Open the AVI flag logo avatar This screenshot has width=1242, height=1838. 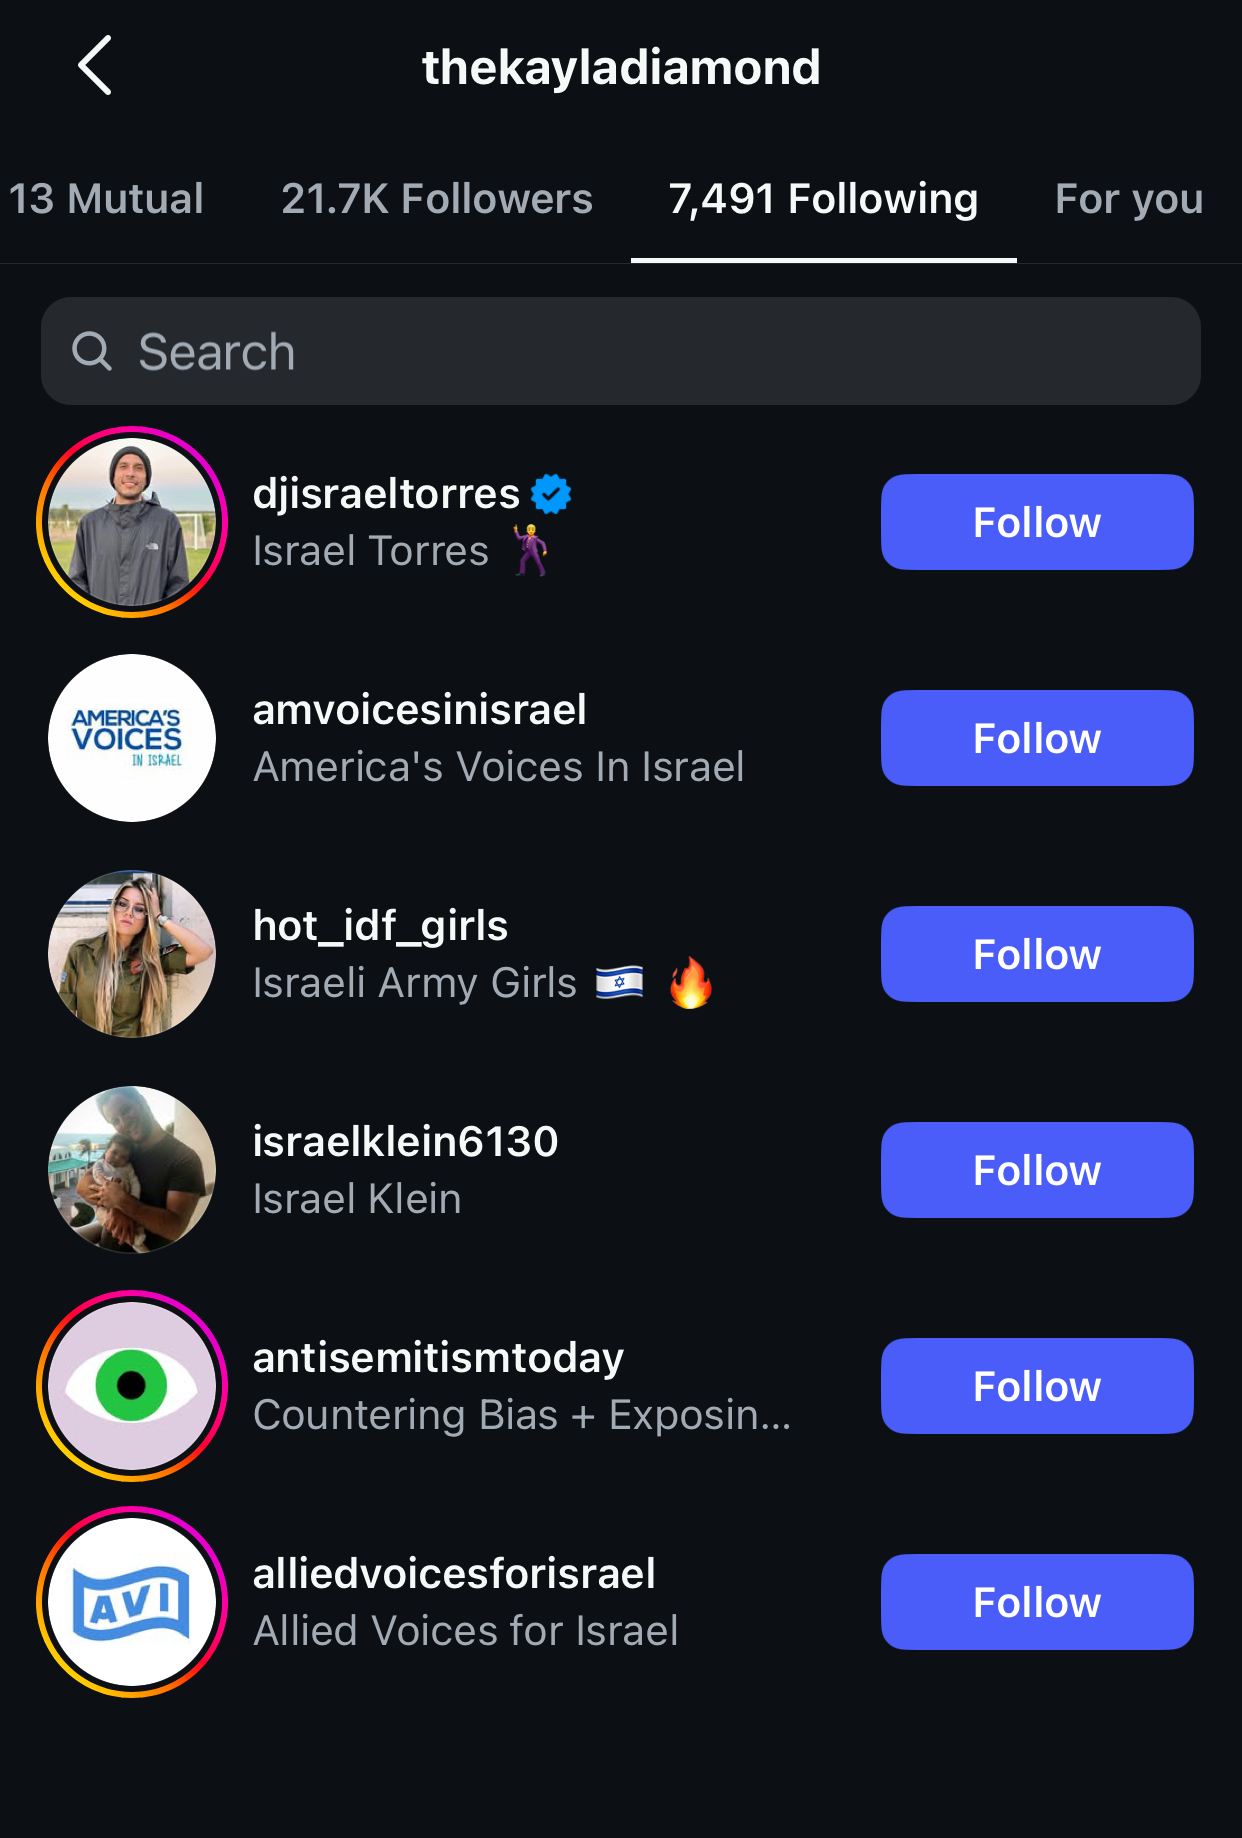132,1602
